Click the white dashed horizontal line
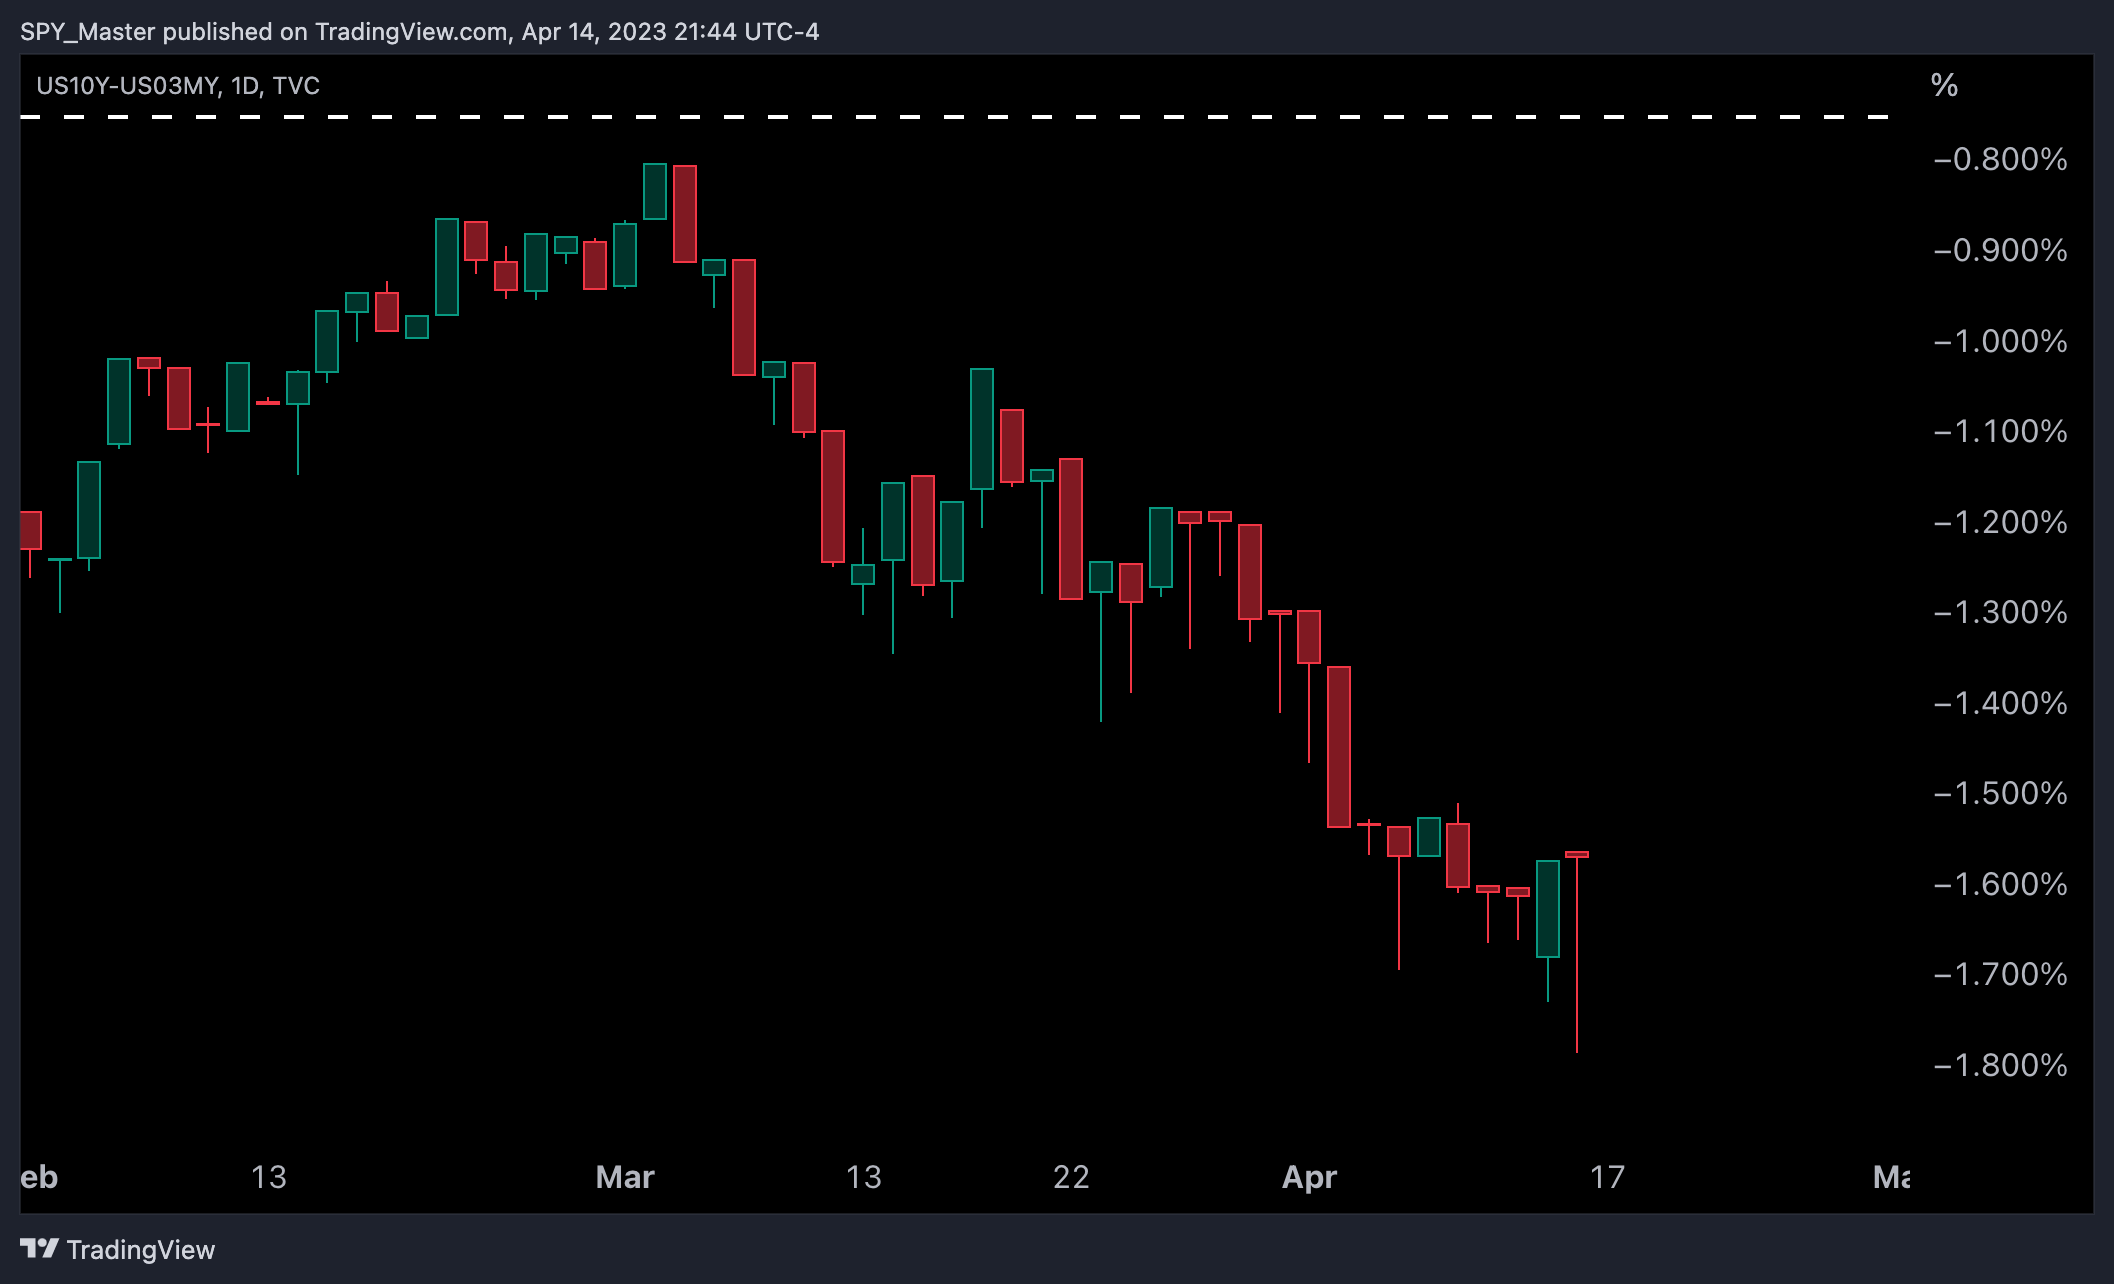Viewport: 2114px width, 1284px height. tap(955, 117)
